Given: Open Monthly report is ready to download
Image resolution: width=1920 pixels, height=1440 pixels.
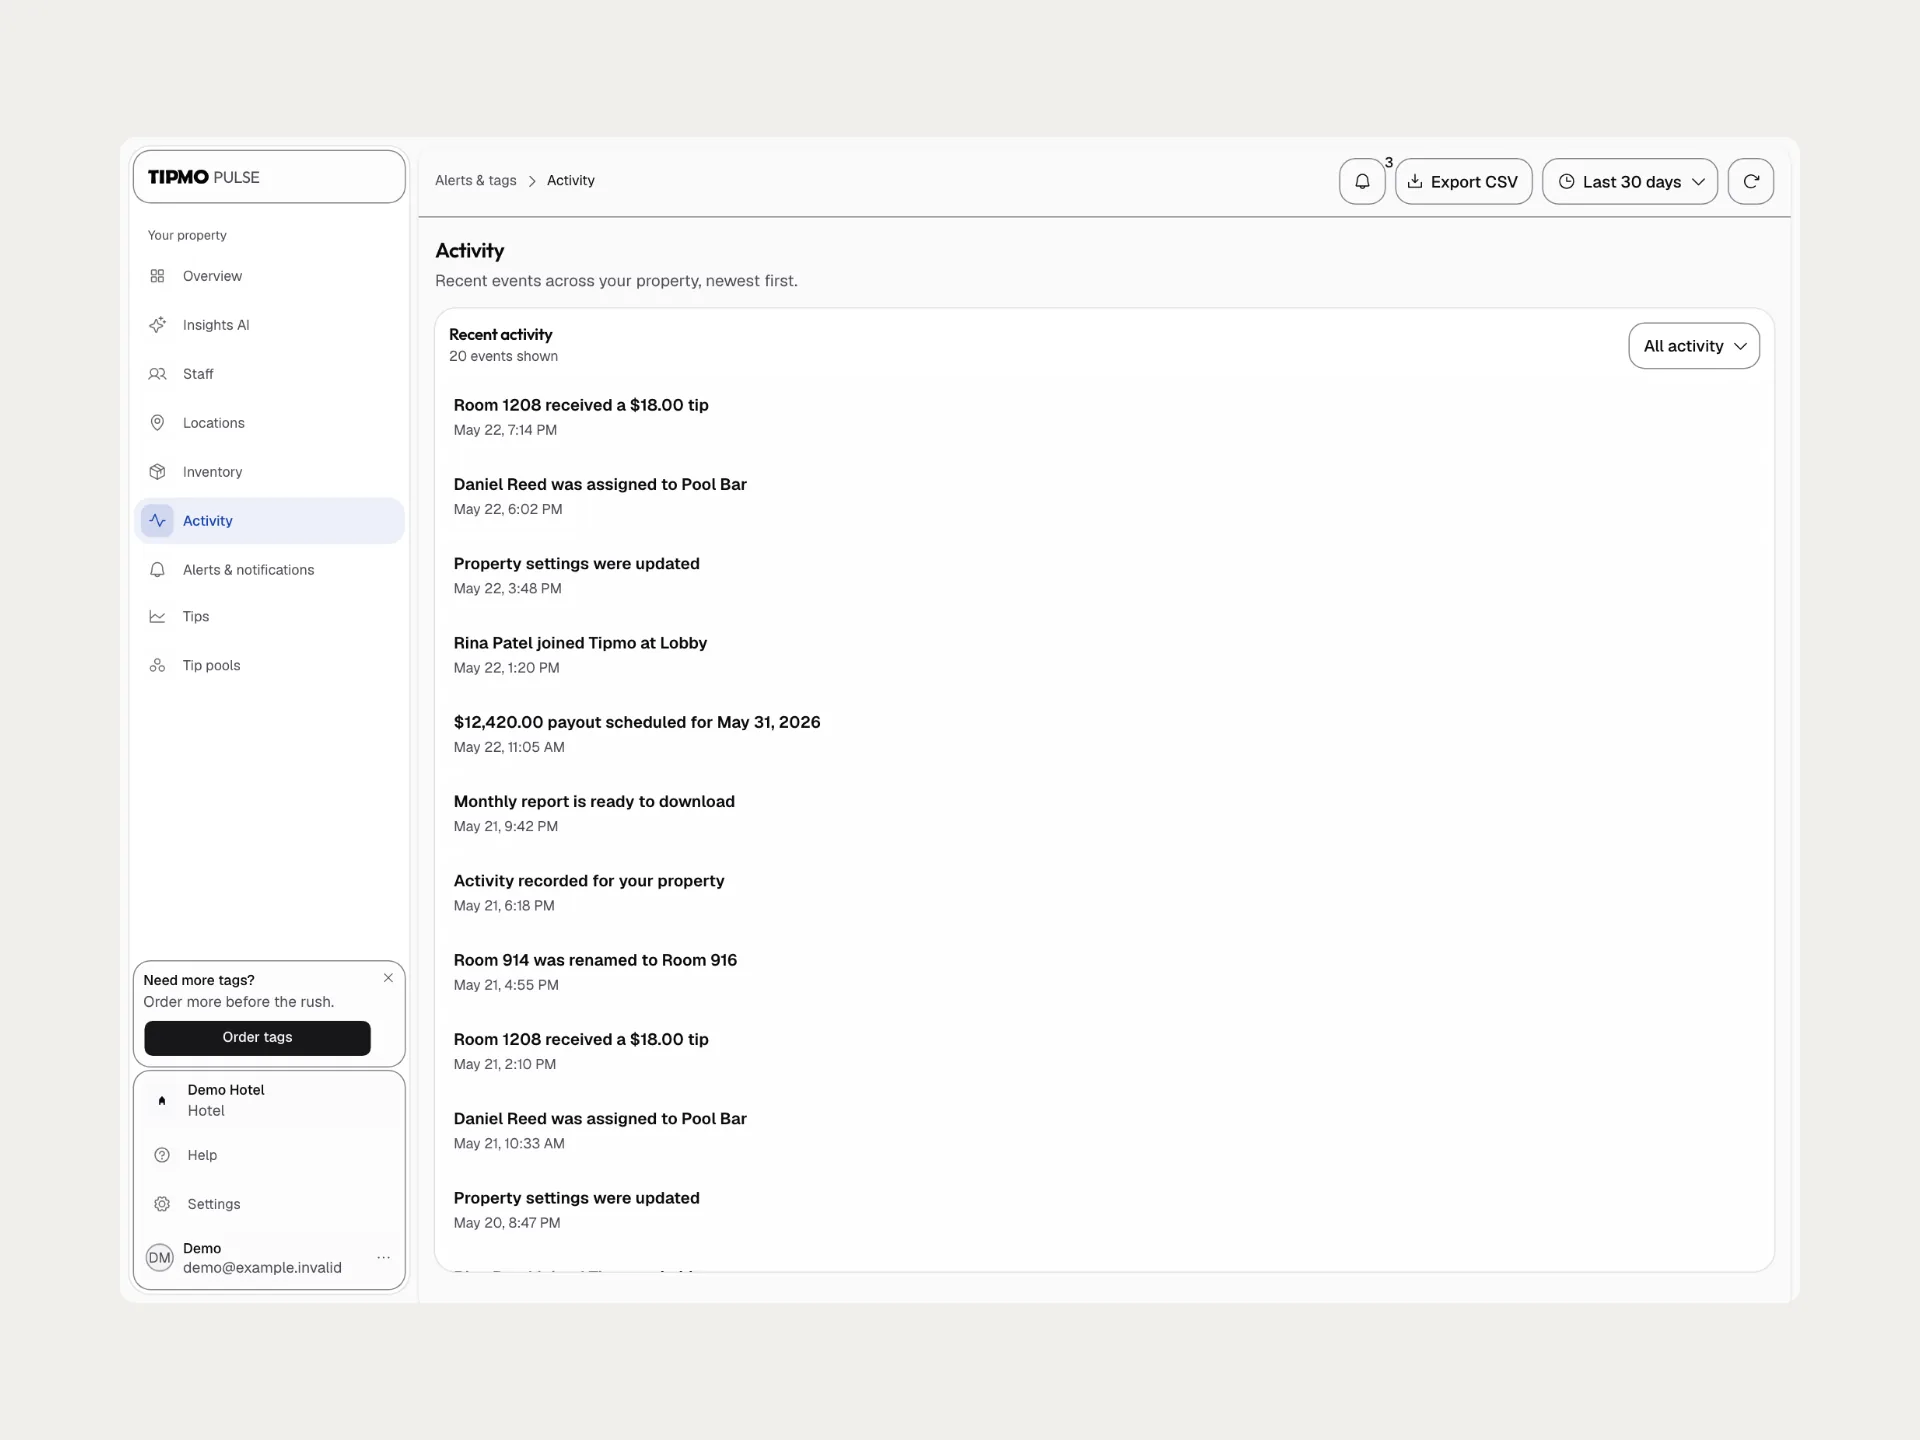Looking at the screenshot, I should click(1104, 813).
